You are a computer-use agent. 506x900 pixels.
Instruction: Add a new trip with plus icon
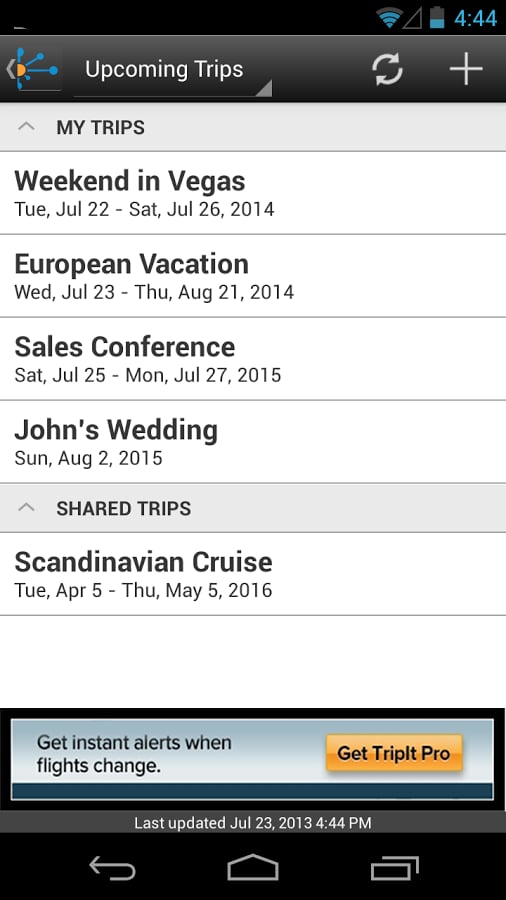(x=466, y=69)
